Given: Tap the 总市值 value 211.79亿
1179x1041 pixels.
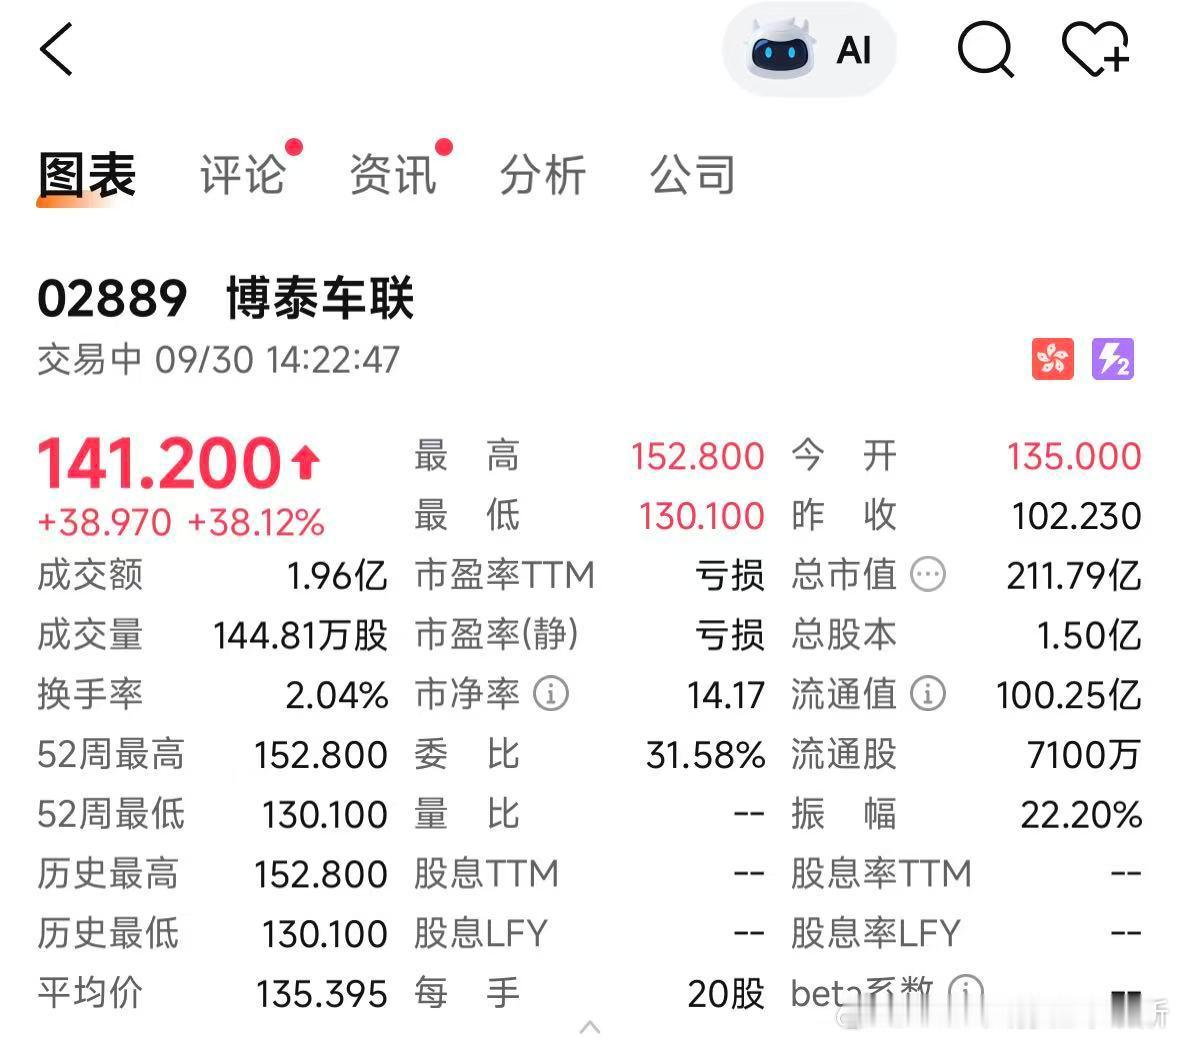Looking at the screenshot, I should point(1074,576).
